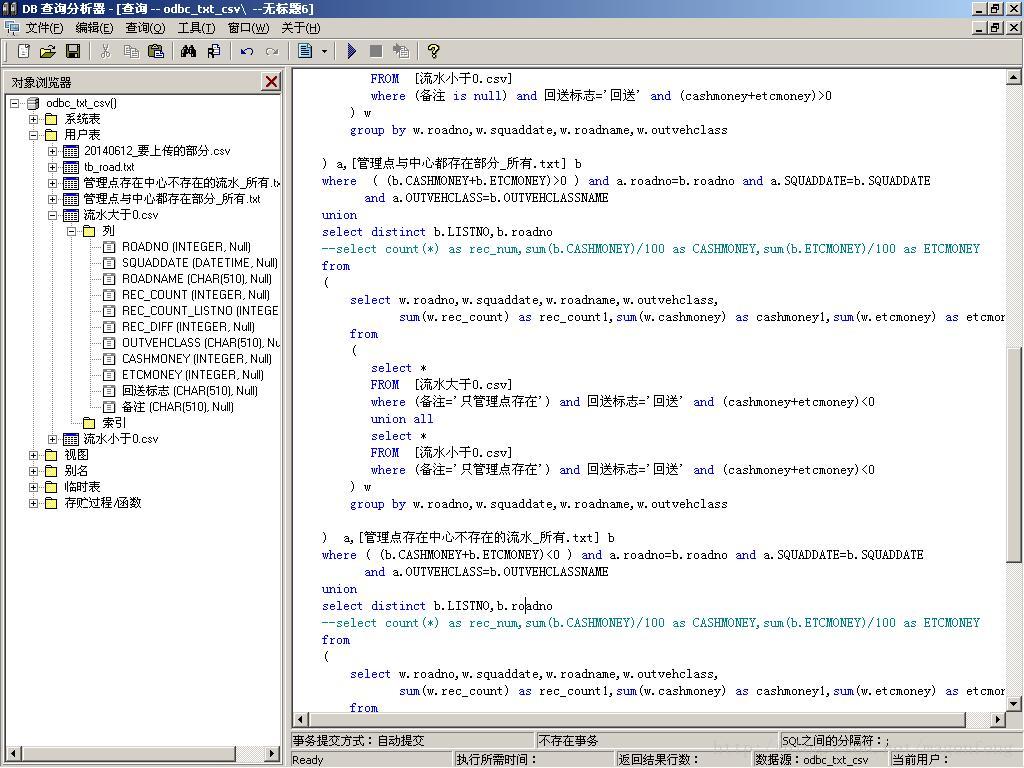Copy selection using the toolbar copy icon
This screenshot has width=1024, height=768.
(131, 51)
